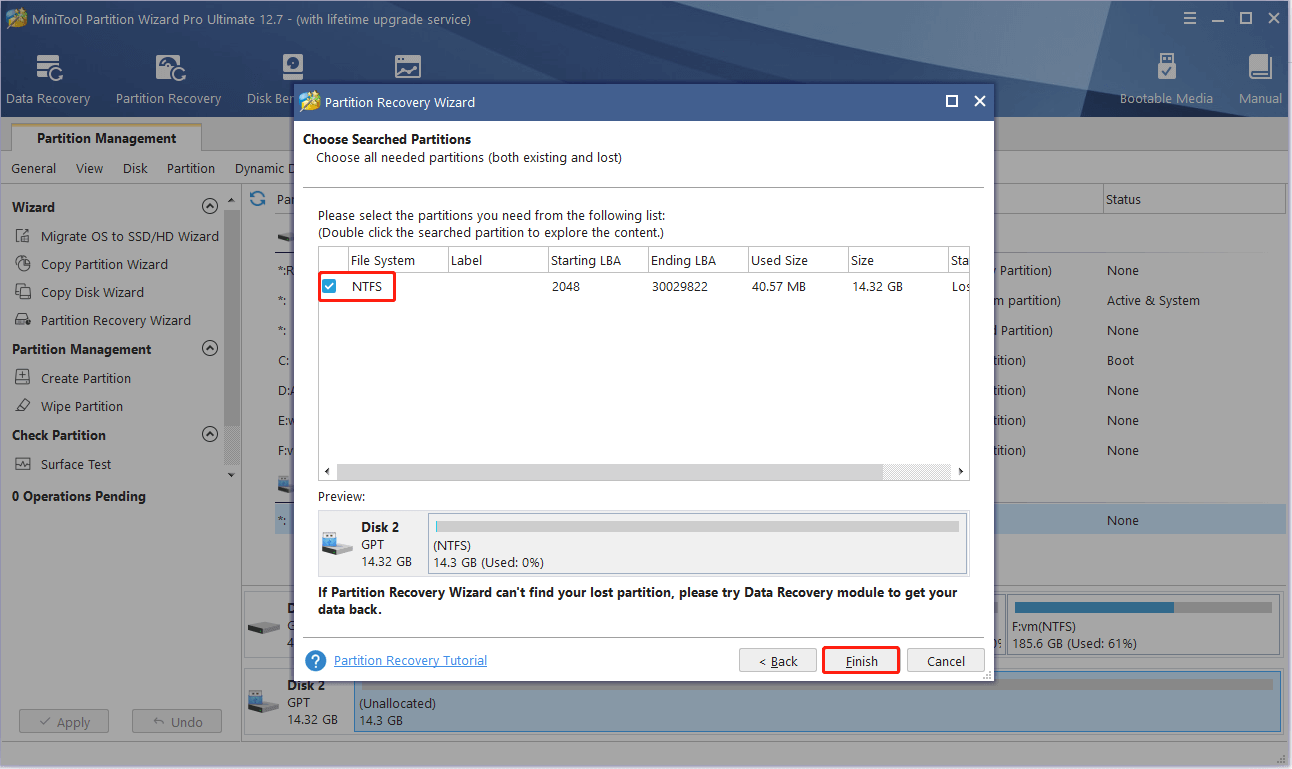
Task: Click the help question mark icon in the dialog
Action: click(316, 661)
